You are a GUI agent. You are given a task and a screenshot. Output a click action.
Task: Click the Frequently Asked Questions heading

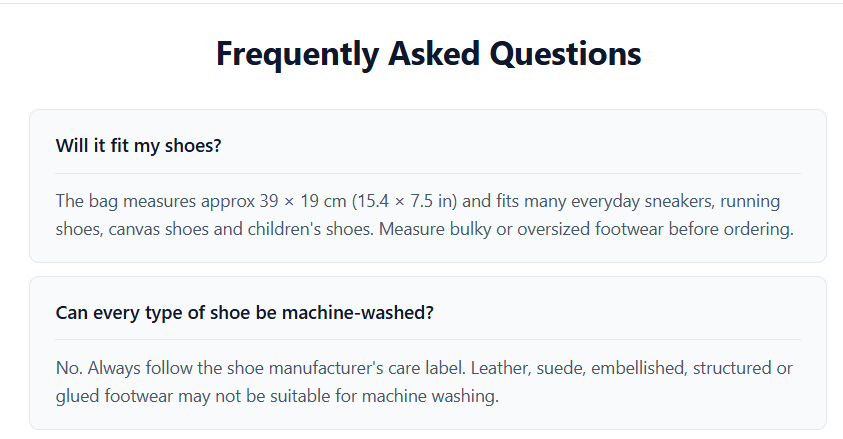pos(428,53)
